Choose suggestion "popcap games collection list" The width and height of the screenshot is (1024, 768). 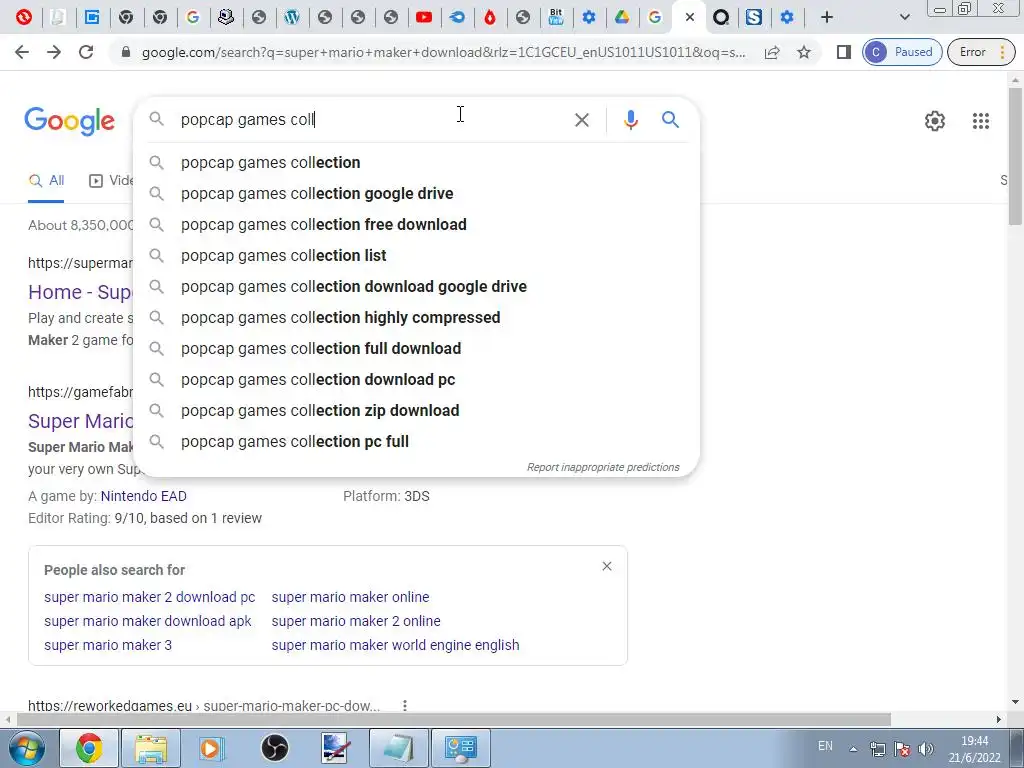click(x=416, y=256)
